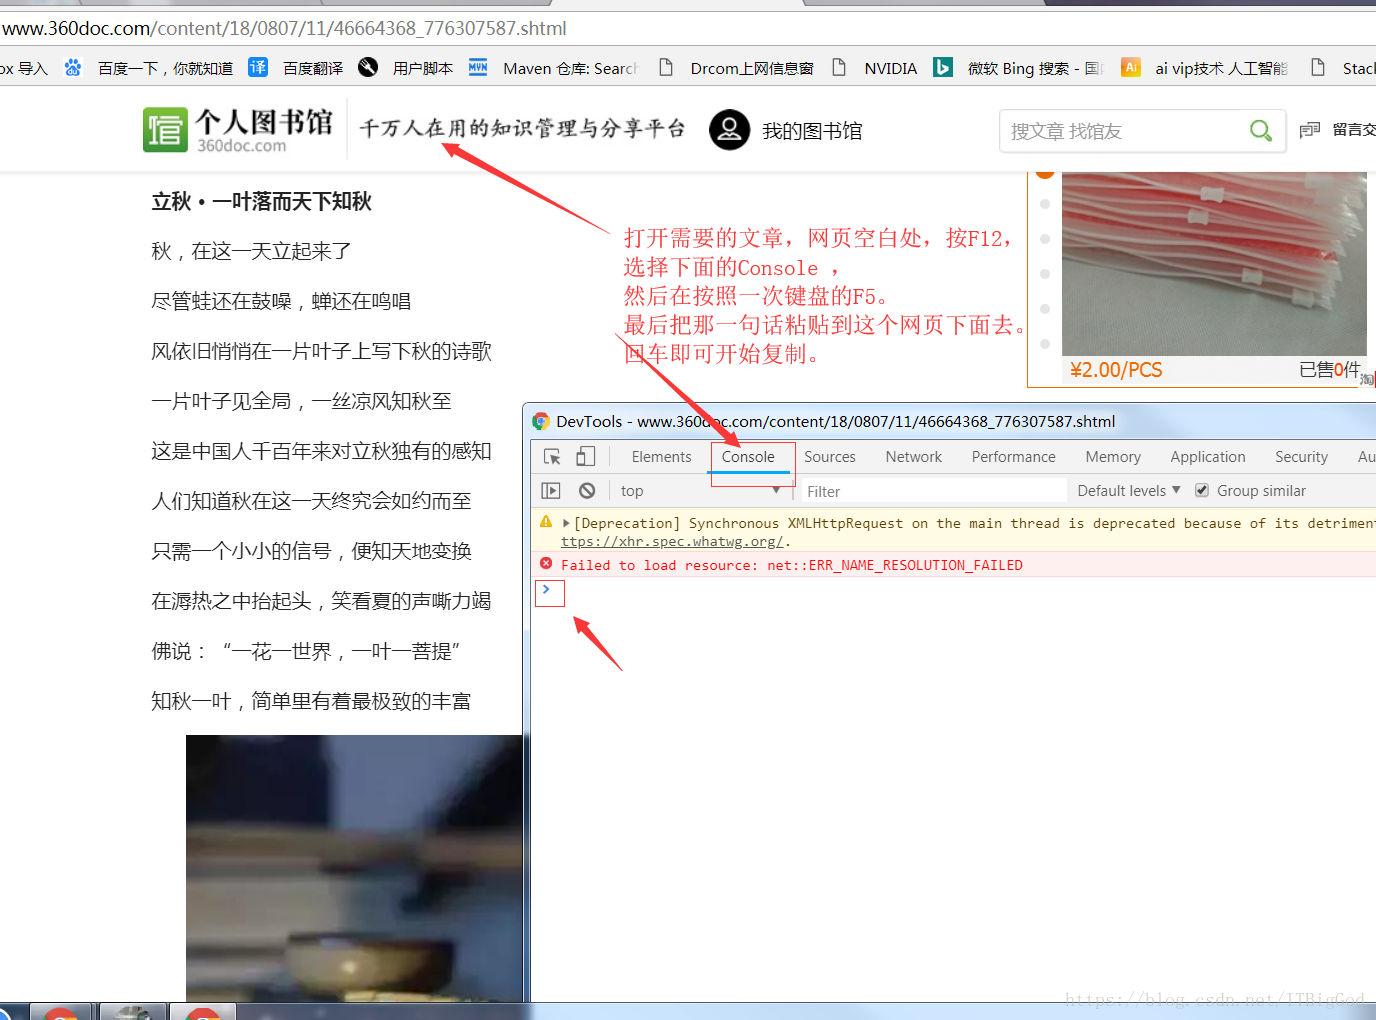Click the 用户脚本 bookmark icon
Viewport: 1376px width, 1020px height.
368,67
